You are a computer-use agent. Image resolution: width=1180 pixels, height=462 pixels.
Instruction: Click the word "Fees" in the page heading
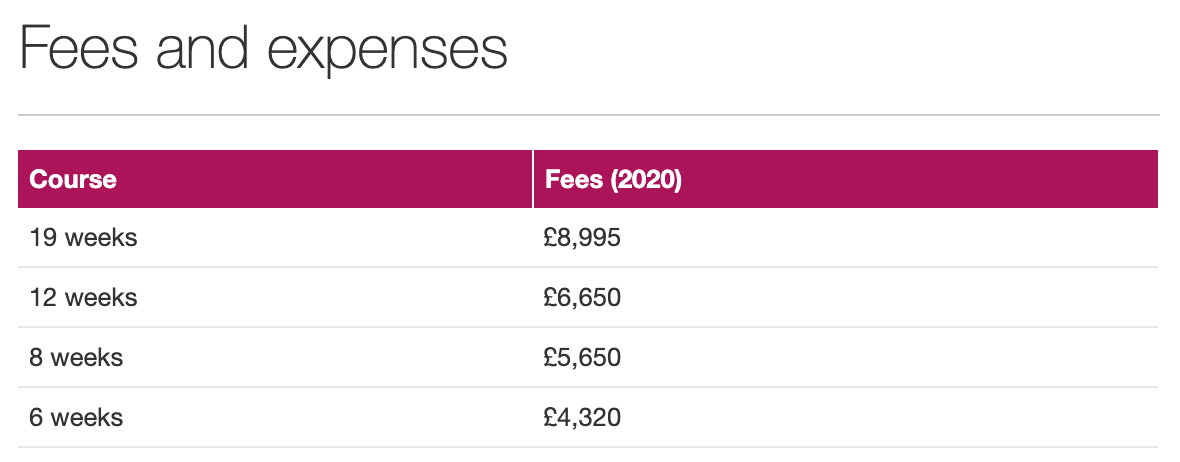(78, 49)
